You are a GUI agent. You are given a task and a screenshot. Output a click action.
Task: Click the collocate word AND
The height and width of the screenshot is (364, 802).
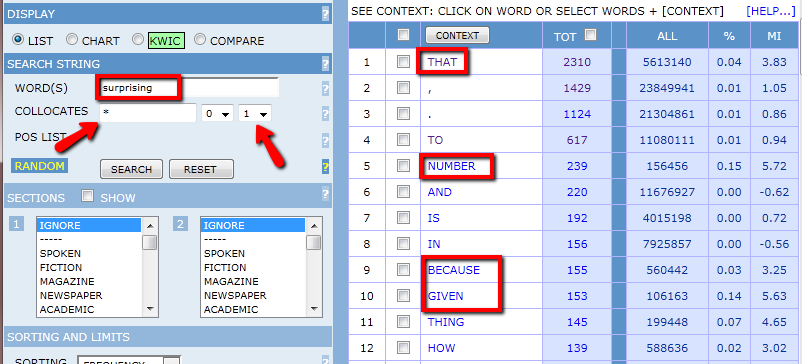pos(440,192)
